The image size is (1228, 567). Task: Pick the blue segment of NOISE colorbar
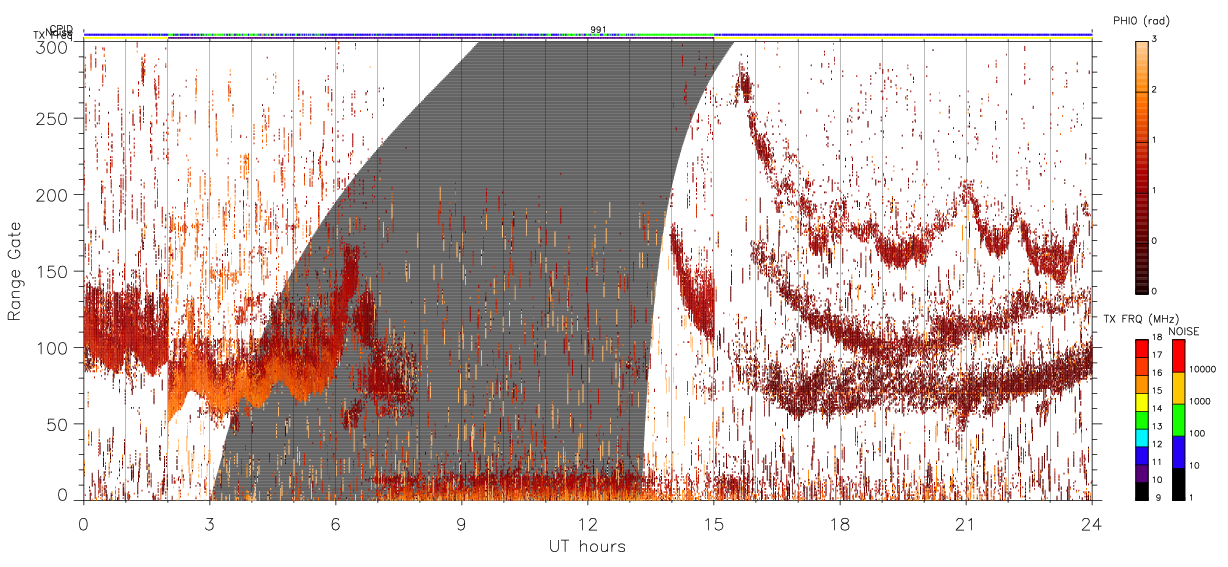(1177, 452)
